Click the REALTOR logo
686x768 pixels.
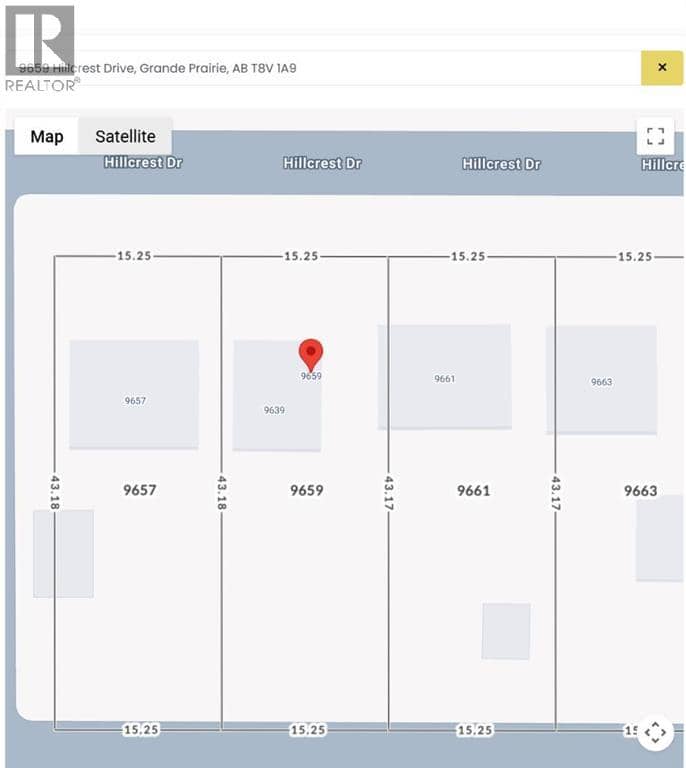point(41,48)
